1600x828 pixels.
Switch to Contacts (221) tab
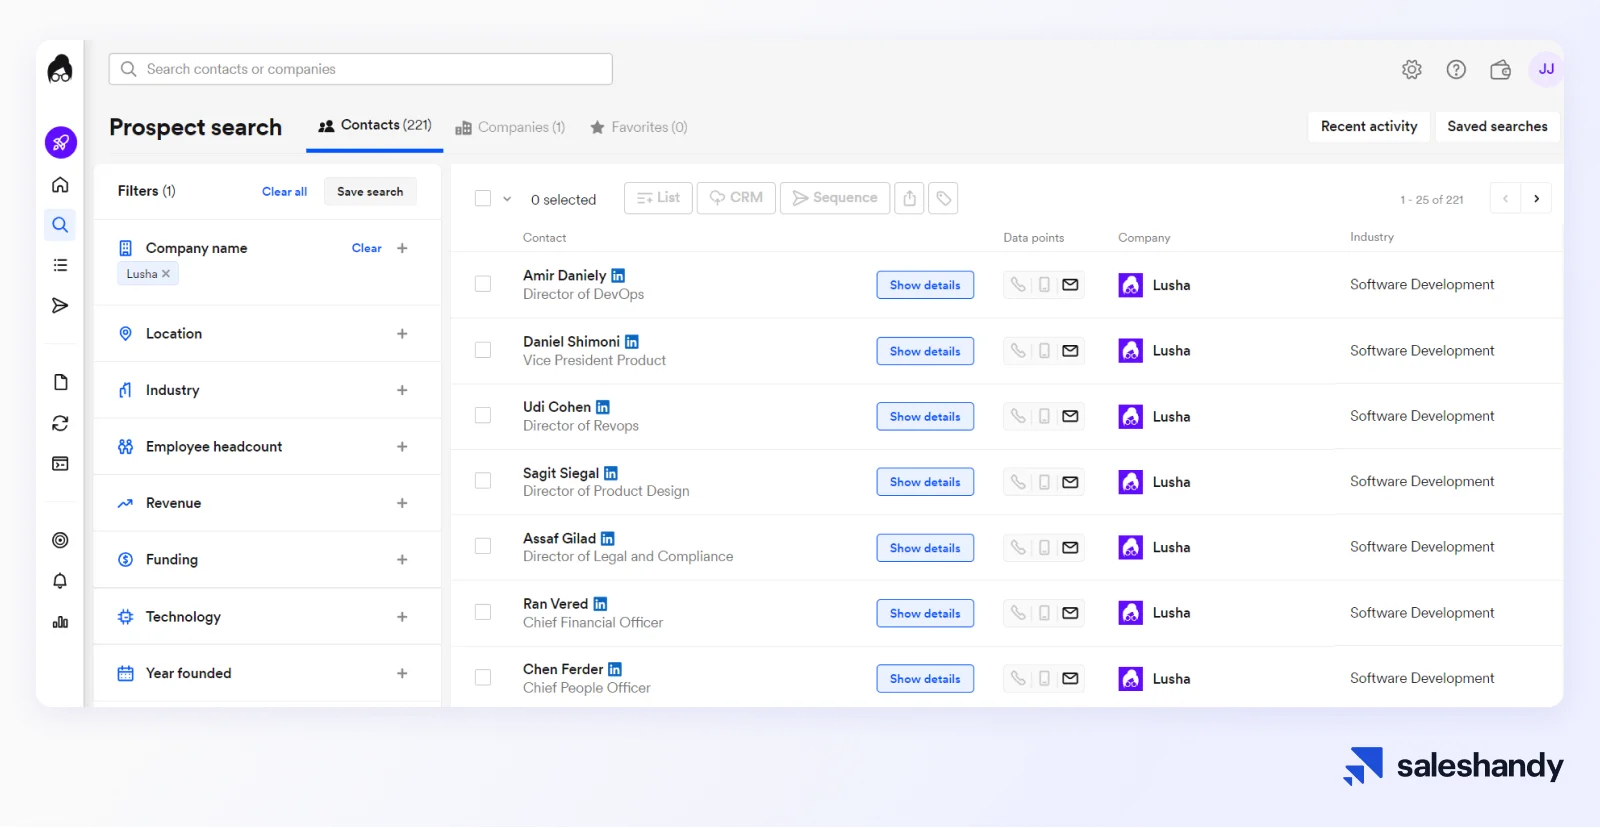[x=375, y=126]
